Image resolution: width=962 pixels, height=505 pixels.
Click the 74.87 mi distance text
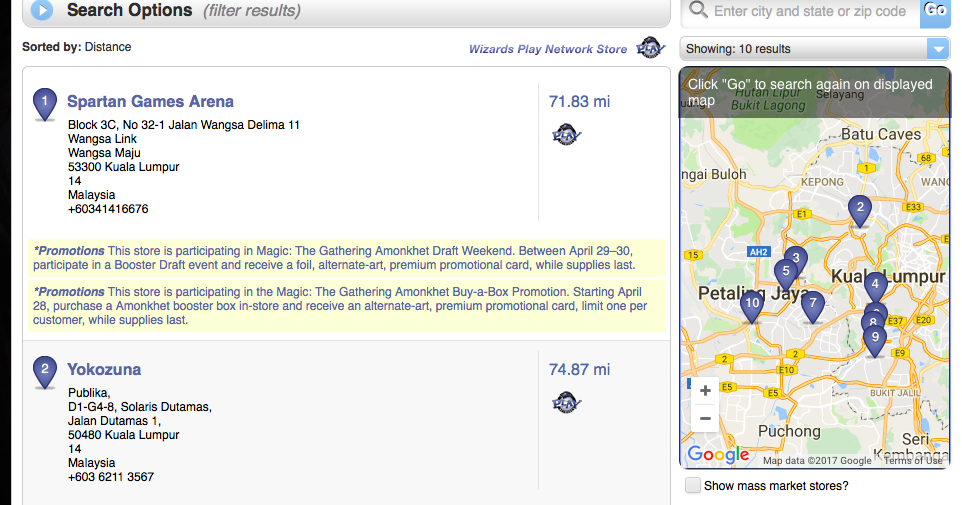point(579,369)
